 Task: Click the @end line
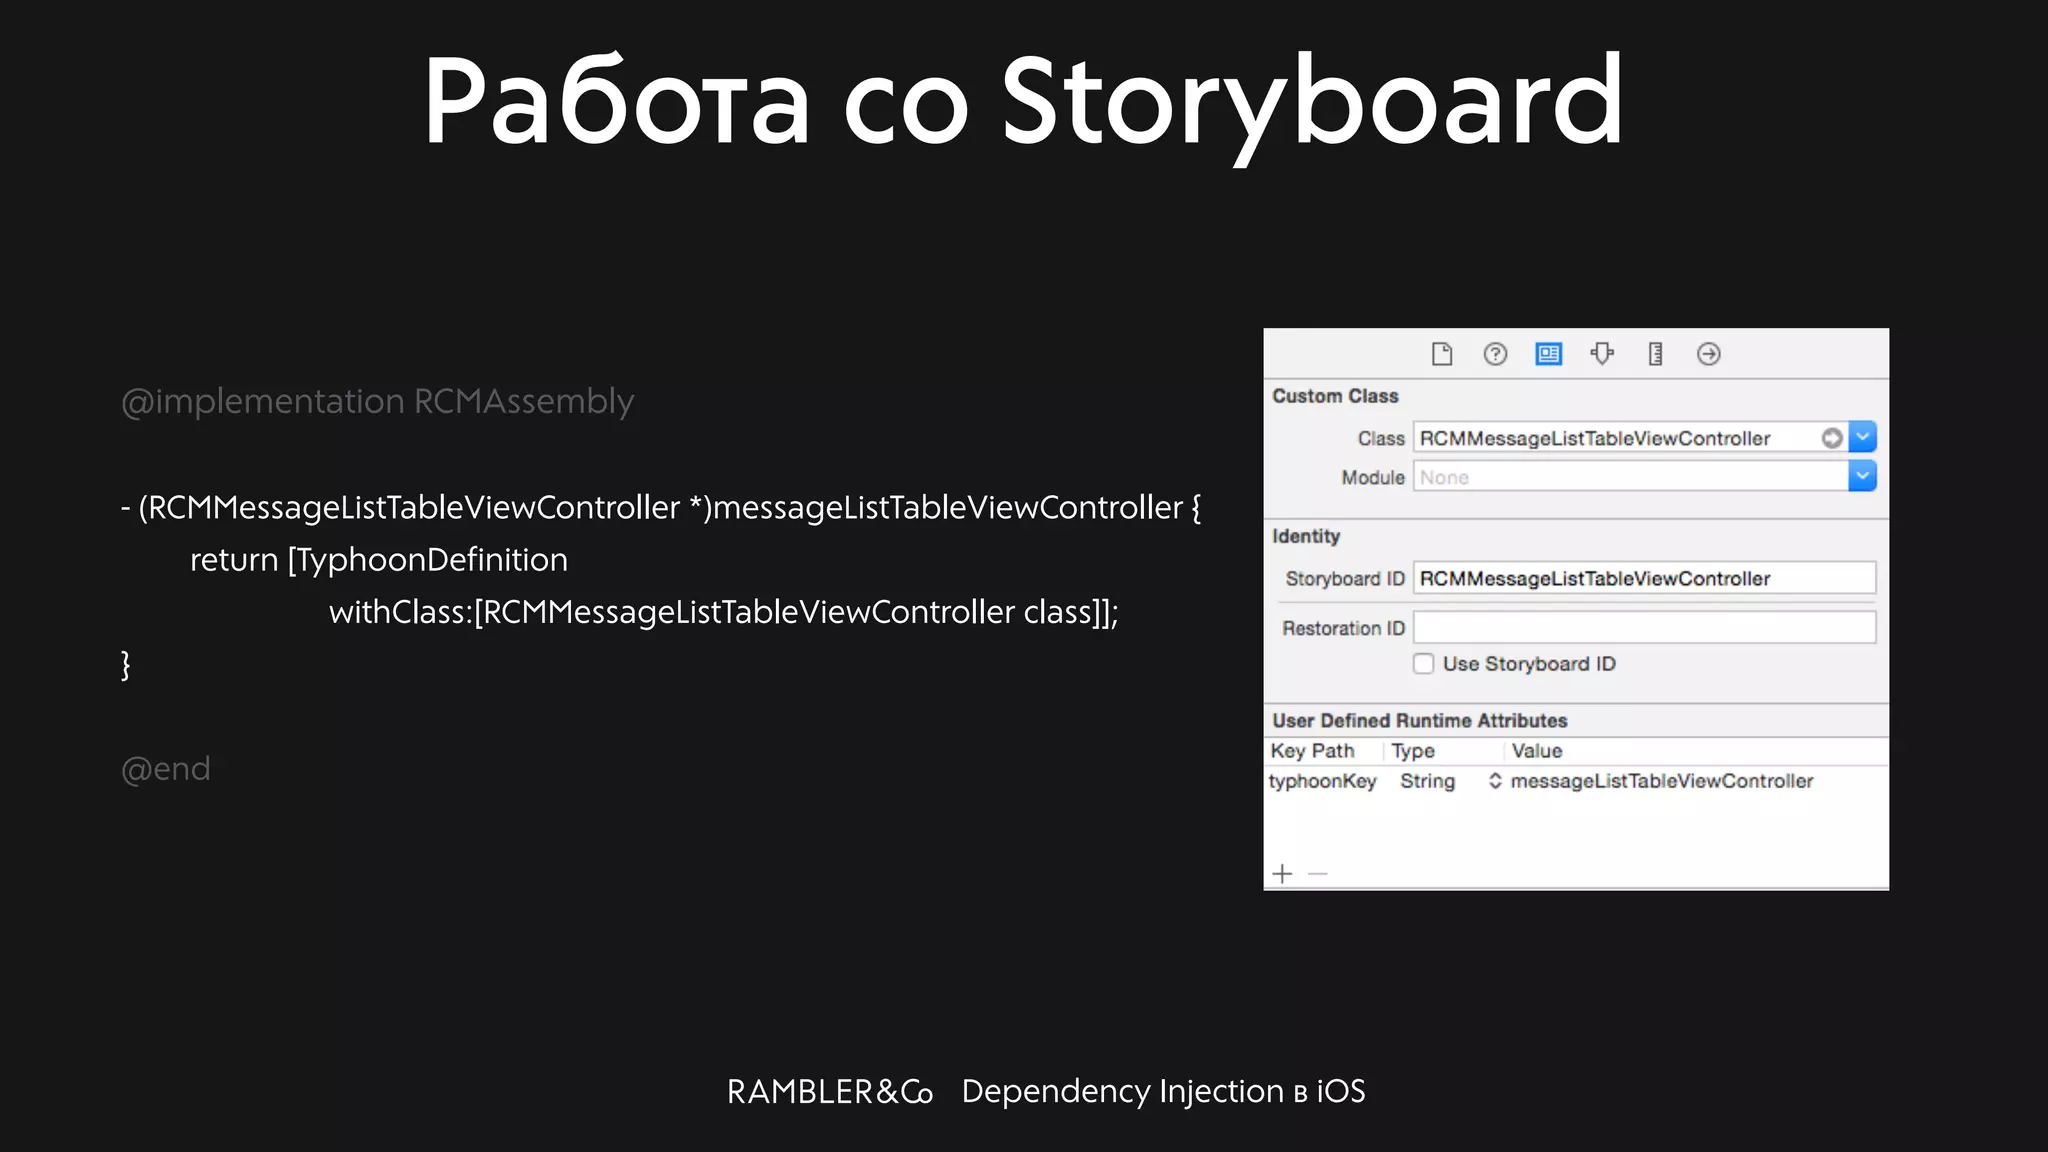coord(165,770)
